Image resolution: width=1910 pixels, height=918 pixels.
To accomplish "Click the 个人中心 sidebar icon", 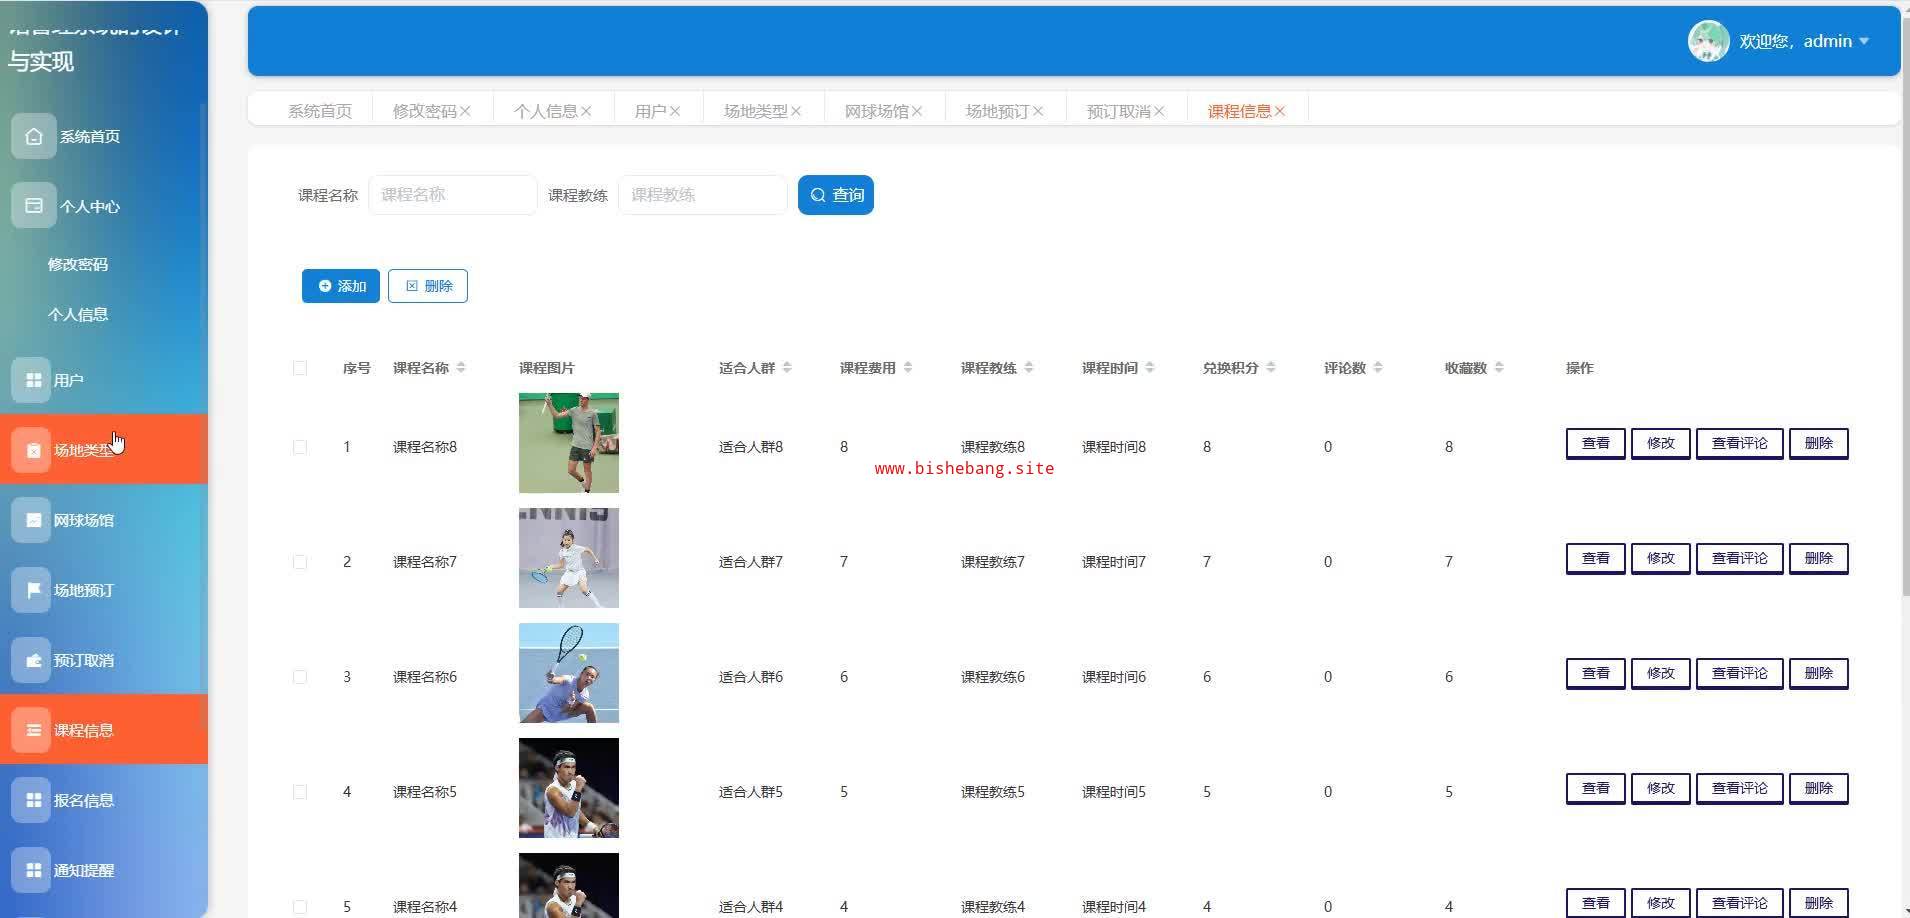I will (33, 206).
